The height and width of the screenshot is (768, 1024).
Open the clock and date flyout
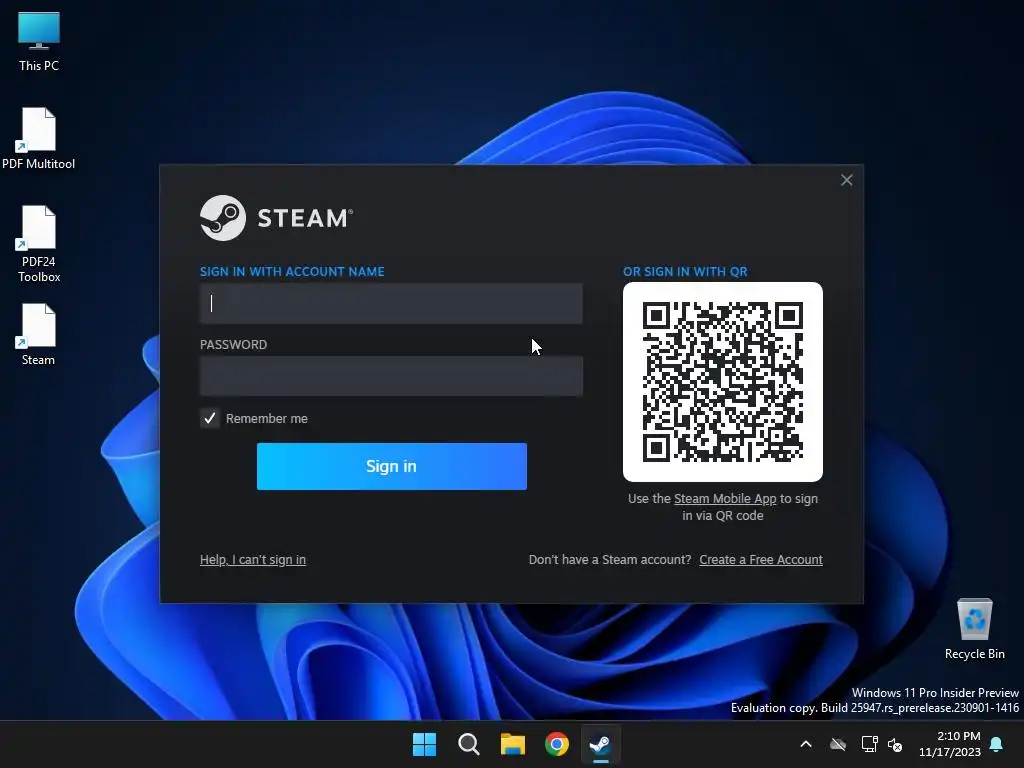[950, 744]
